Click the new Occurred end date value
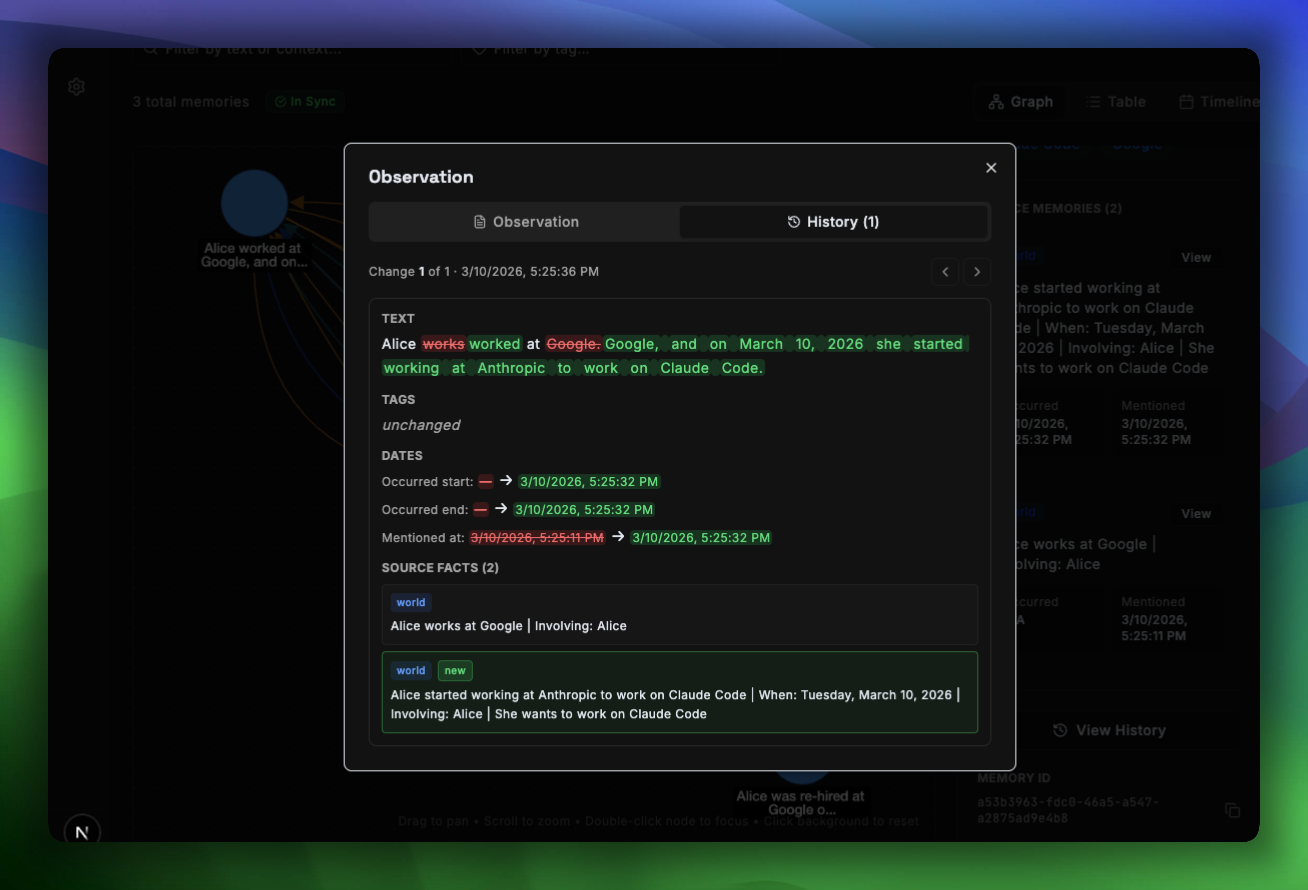This screenshot has height=890, width=1308. (584, 510)
